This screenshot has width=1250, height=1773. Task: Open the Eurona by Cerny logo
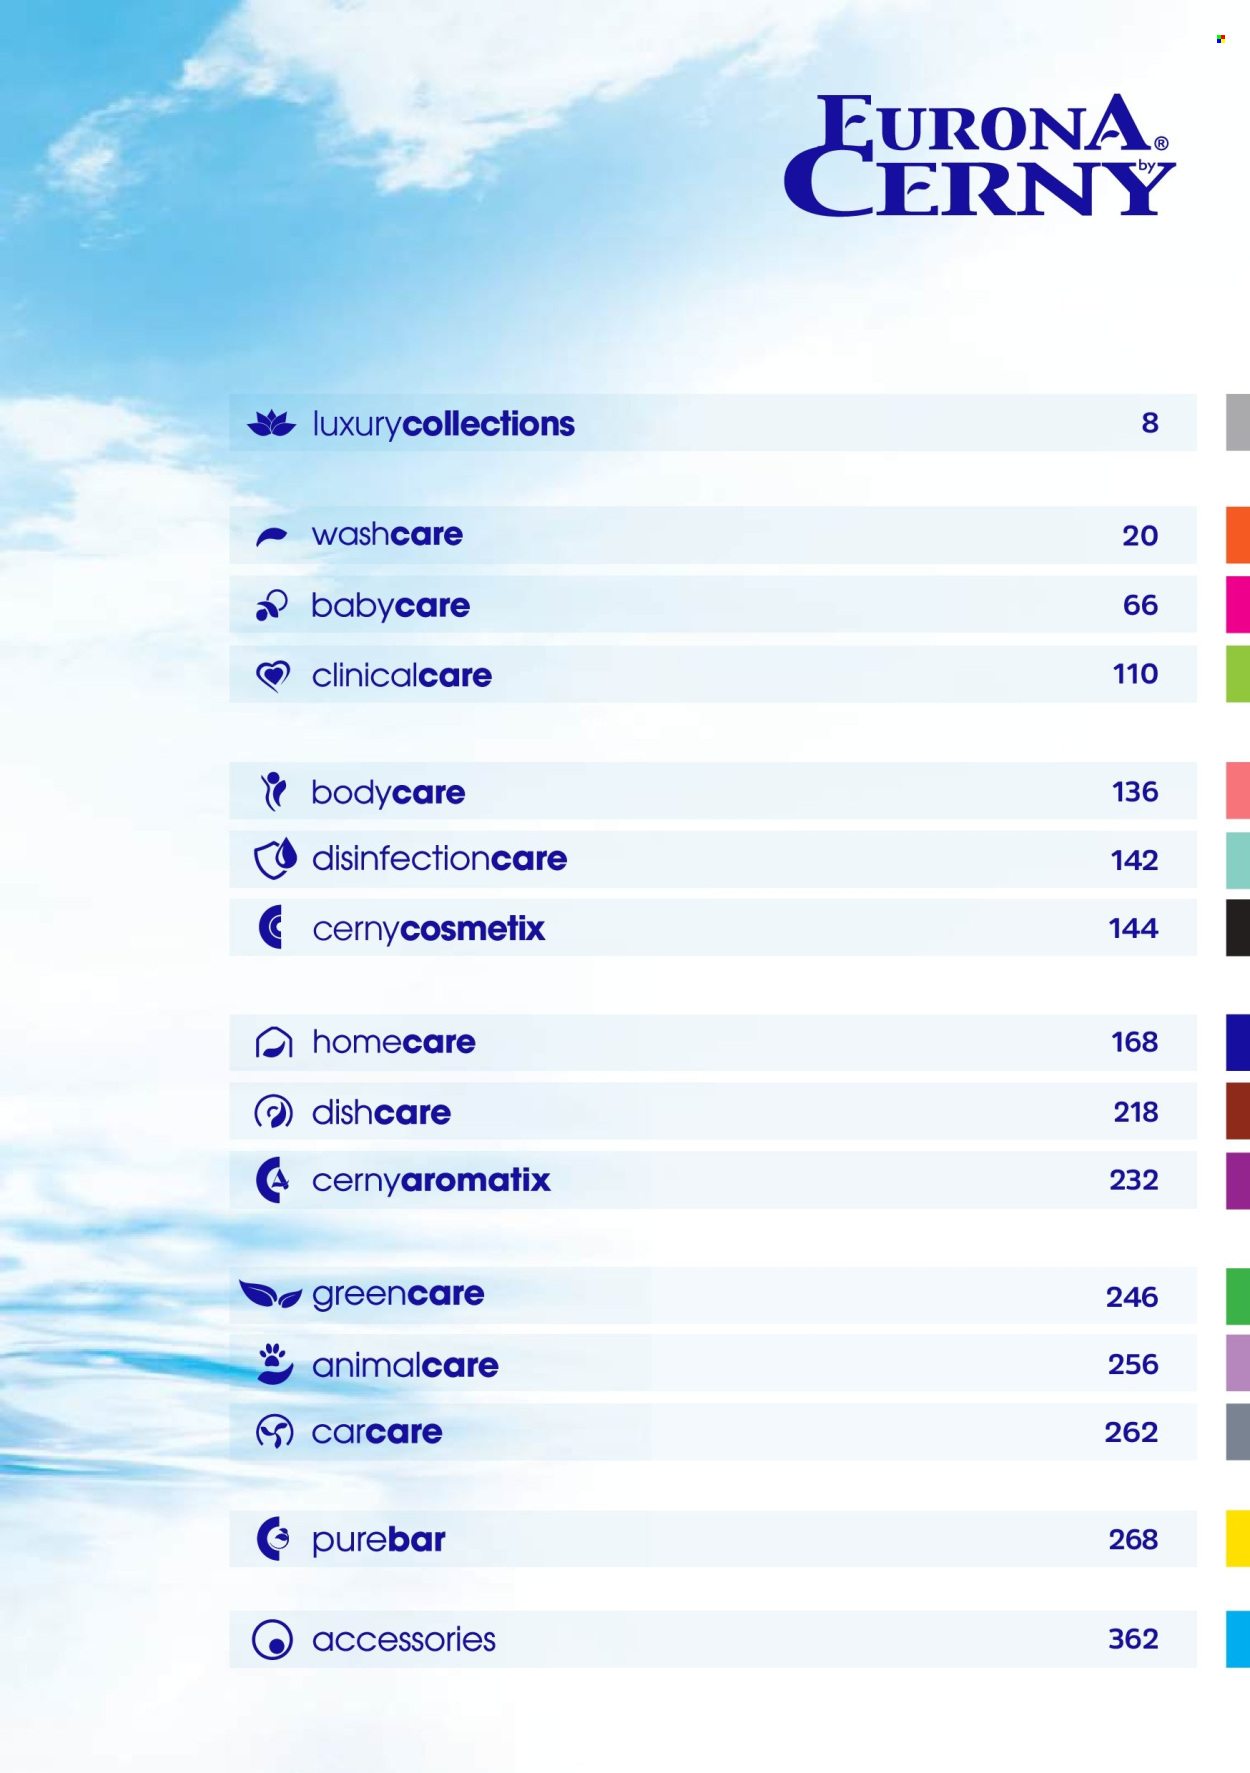pyautogui.click(x=980, y=155)
